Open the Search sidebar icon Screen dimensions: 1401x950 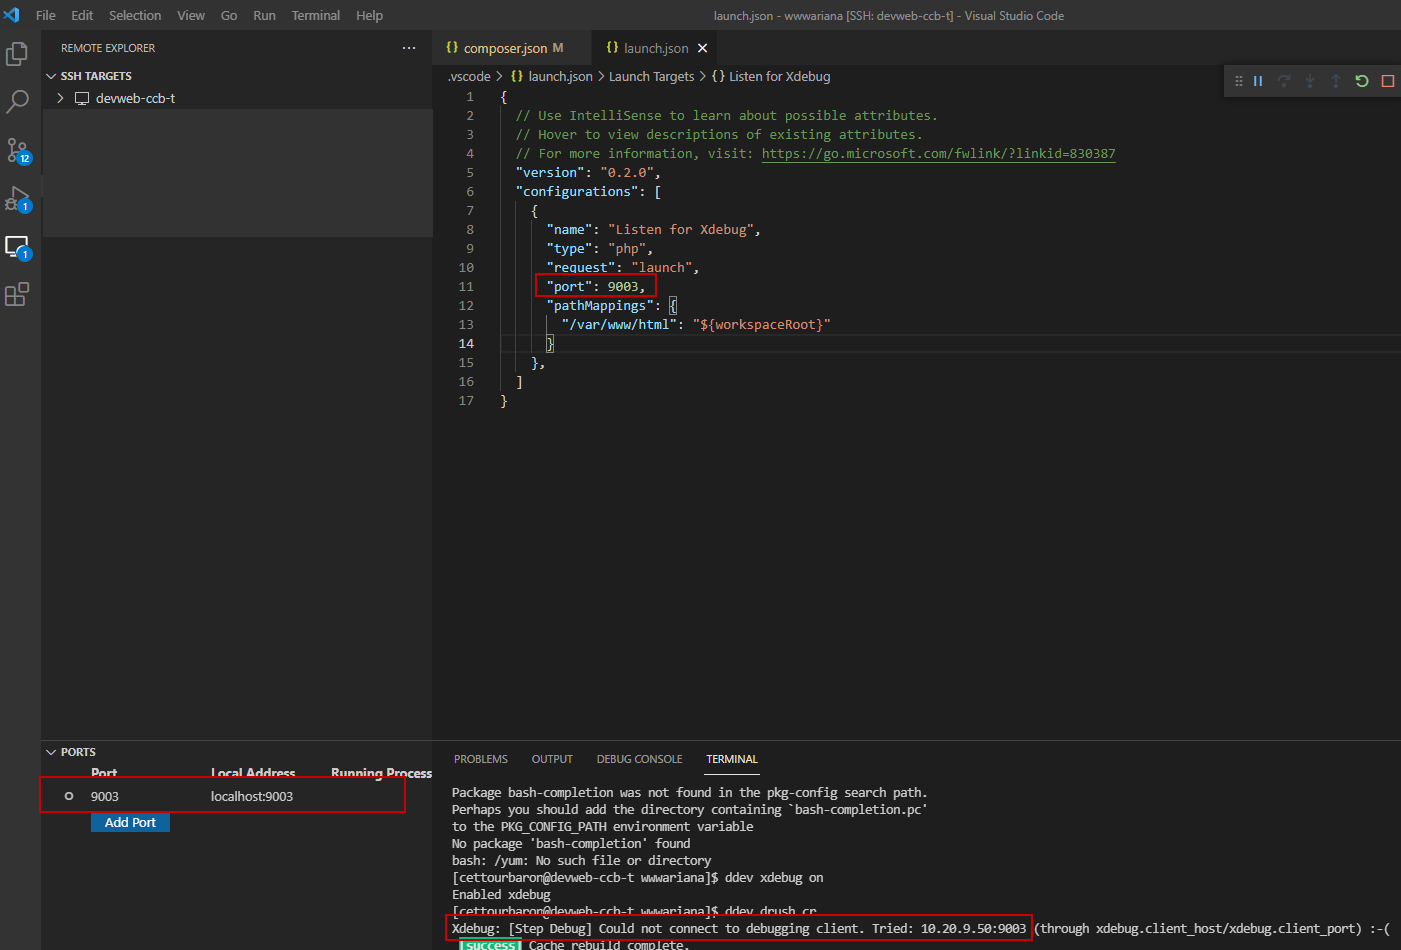tap(16, 101)
